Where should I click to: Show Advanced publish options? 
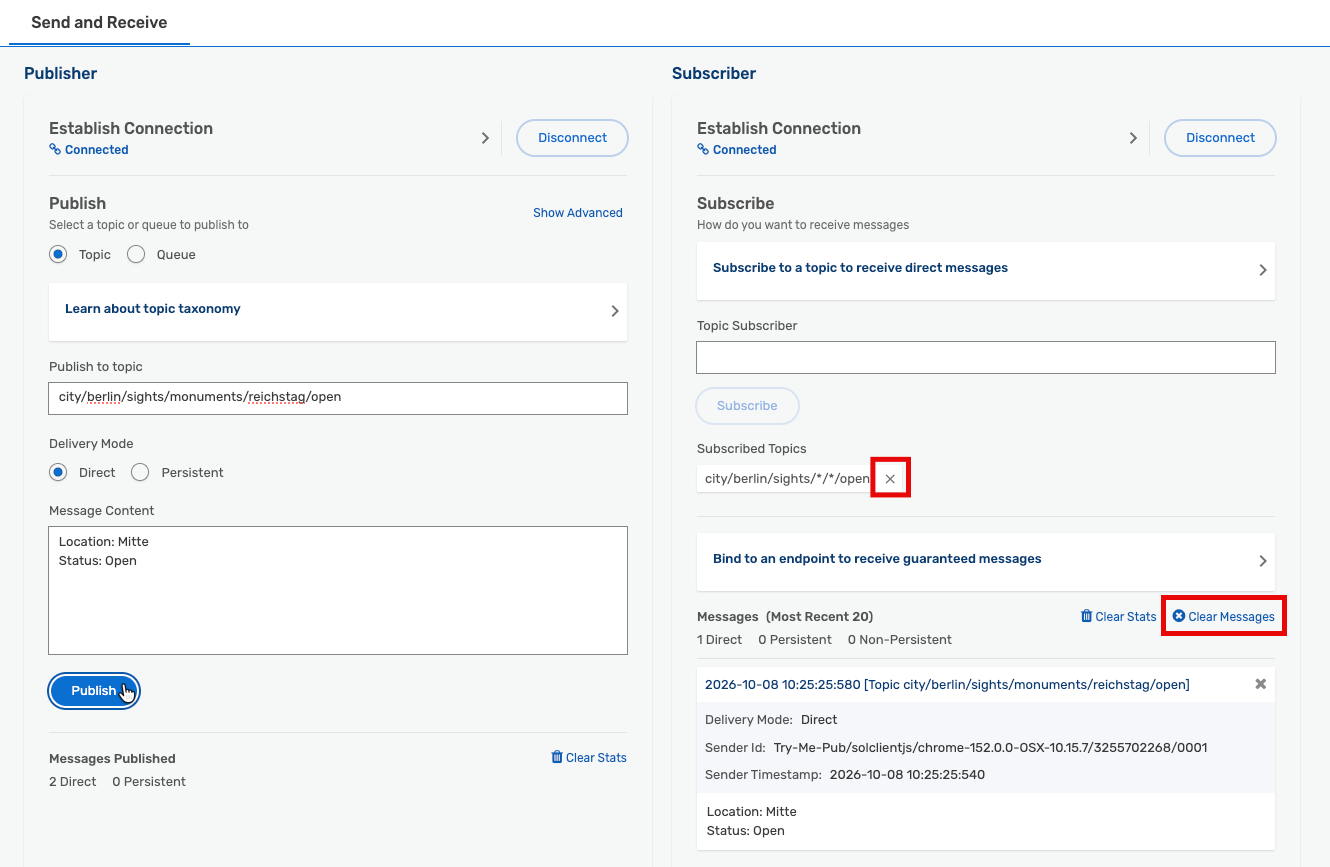click(x=578, y=213)
